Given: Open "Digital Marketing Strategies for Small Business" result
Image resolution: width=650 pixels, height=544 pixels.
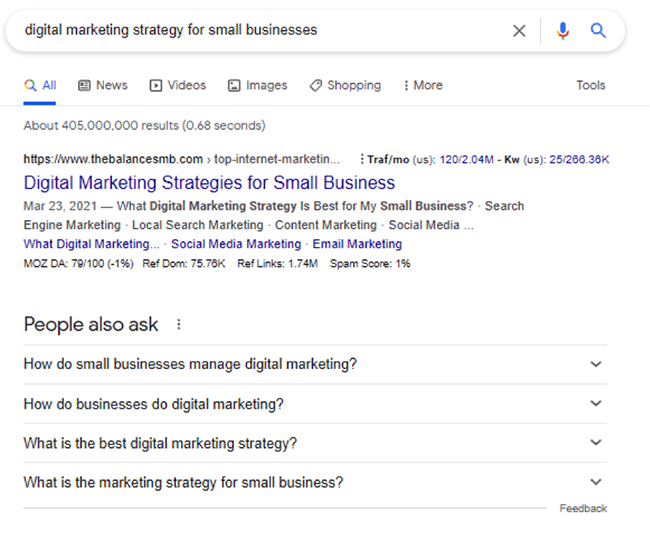Looking at the screenshot, I should pyautogui.click(x=209, y=182).
